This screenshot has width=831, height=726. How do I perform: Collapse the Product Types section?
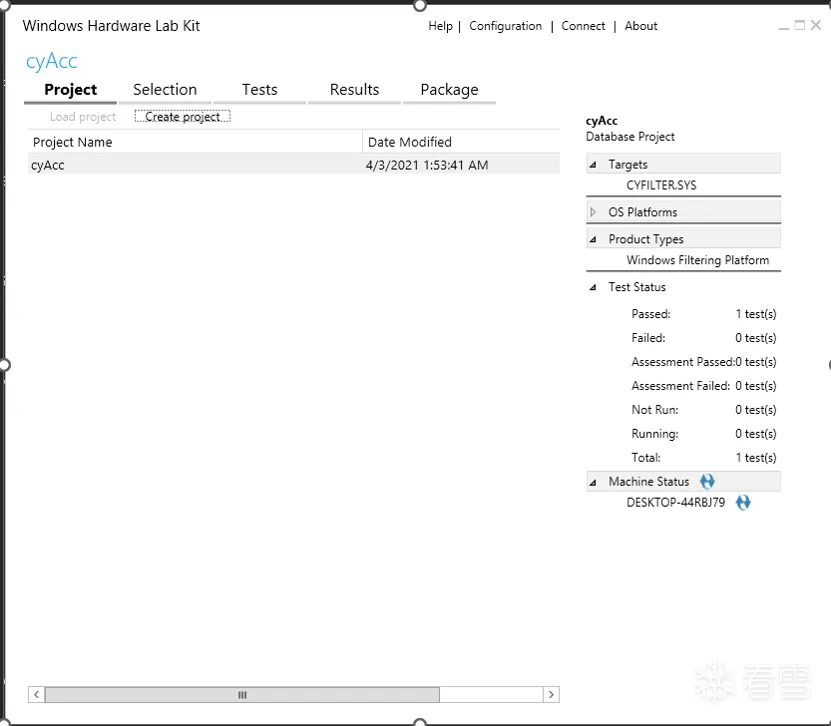click(x=593, y=240)
